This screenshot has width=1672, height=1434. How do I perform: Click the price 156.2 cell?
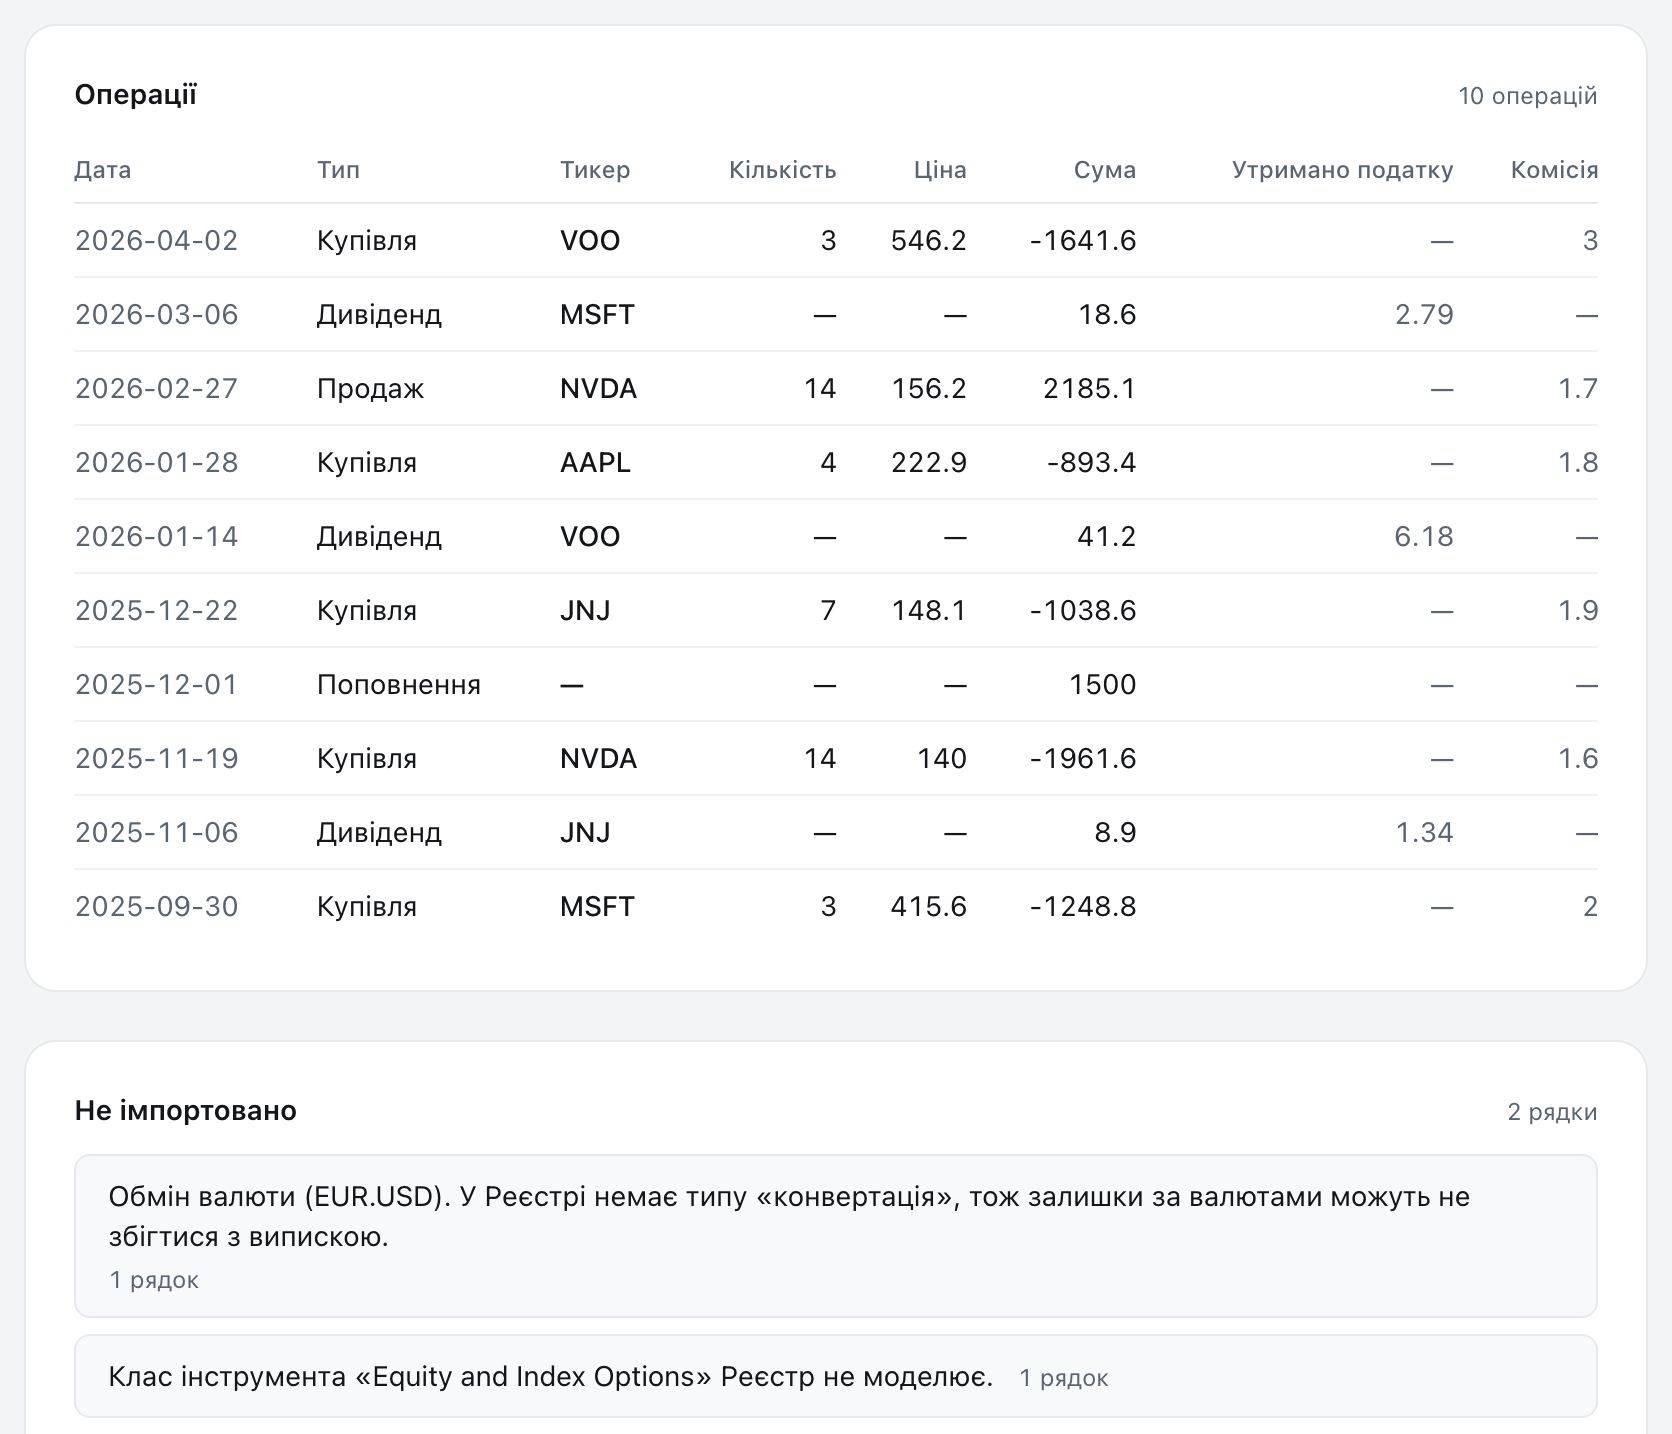929,389
